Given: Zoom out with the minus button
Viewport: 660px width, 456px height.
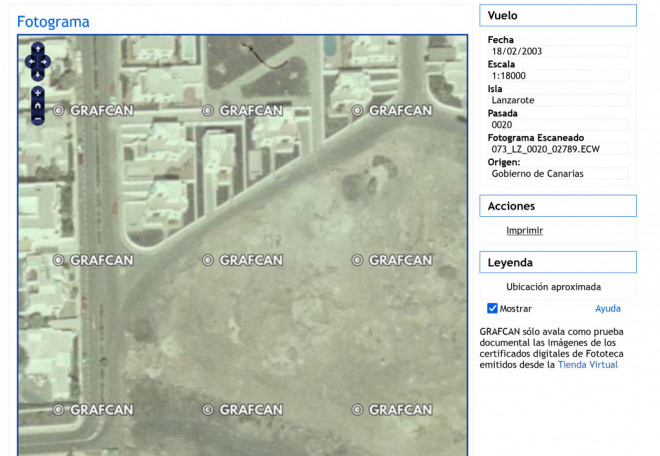Looking at the screenshot, I should (38, 118).
